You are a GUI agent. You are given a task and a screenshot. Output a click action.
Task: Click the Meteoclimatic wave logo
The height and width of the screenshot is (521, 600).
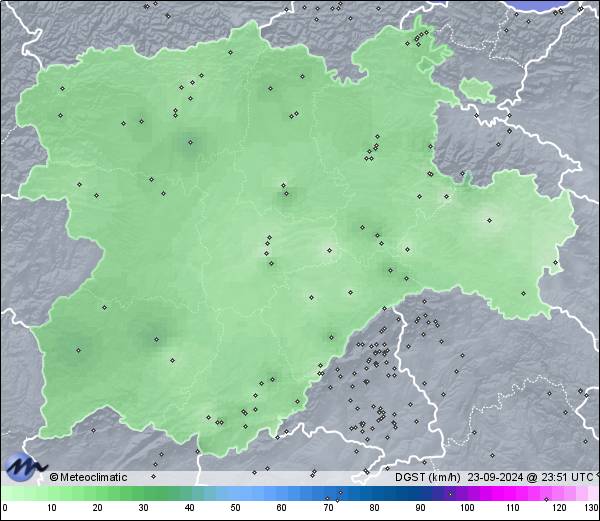25,467
